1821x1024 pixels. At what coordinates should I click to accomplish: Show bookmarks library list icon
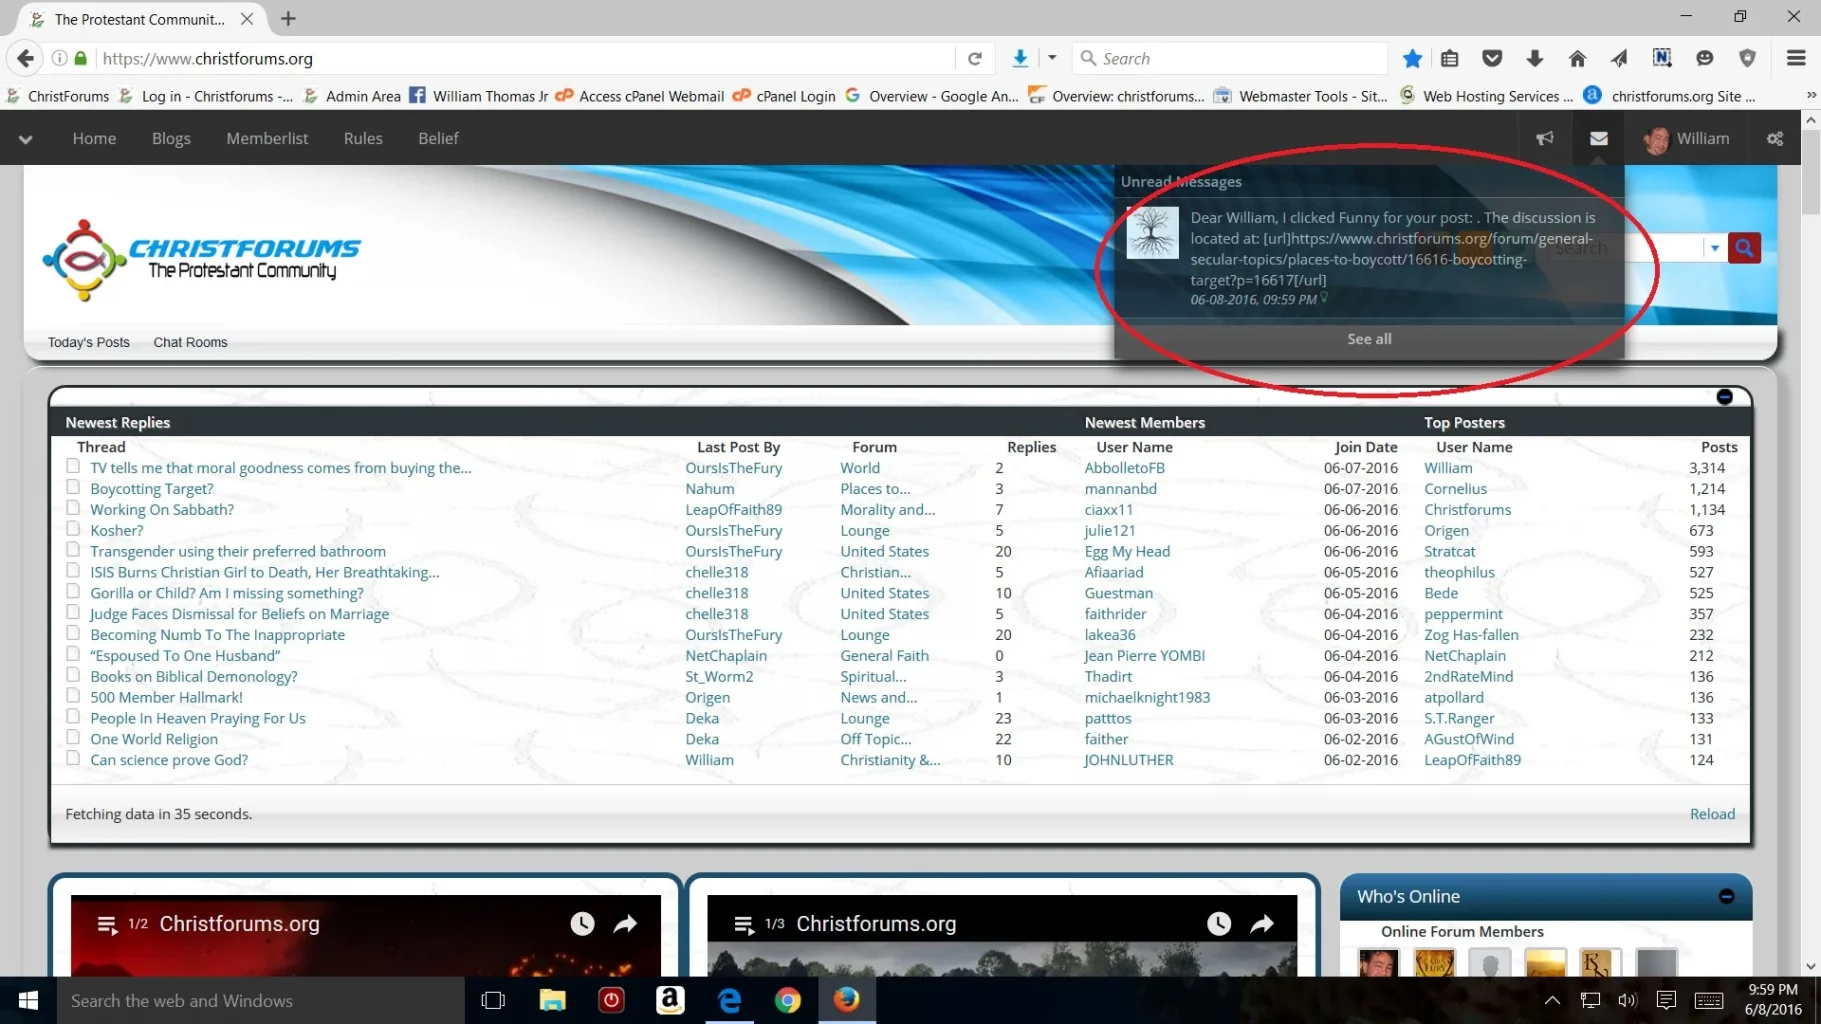(x=1450, y=58)
